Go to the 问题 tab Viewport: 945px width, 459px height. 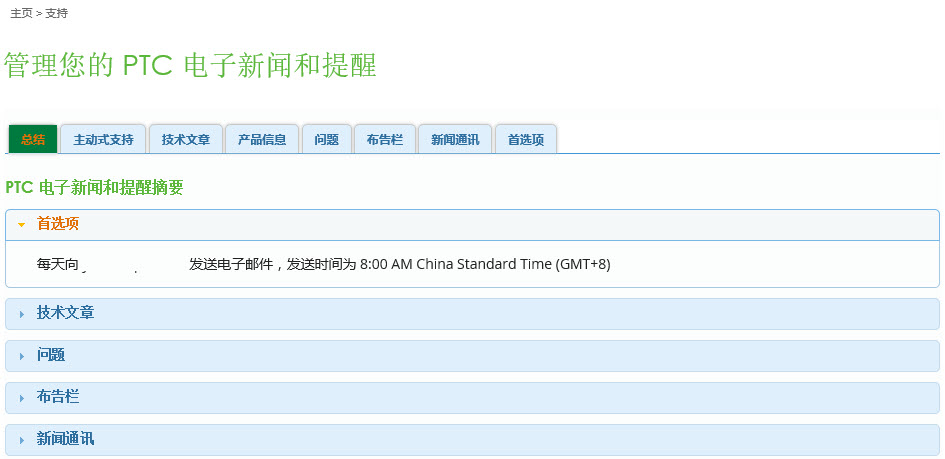pos(327,140)
